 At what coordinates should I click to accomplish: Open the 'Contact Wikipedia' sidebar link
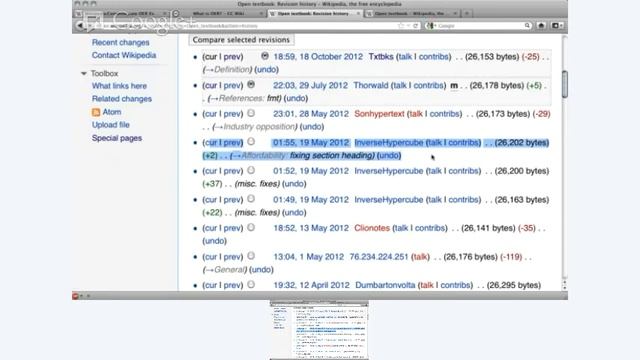pos(124,55)
